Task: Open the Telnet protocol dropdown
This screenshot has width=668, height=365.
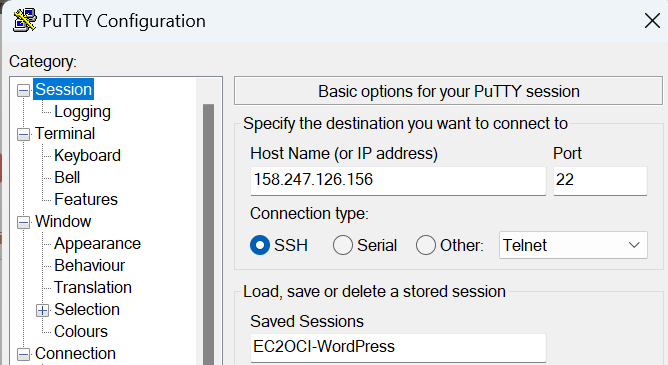Action: click(573, 245)
